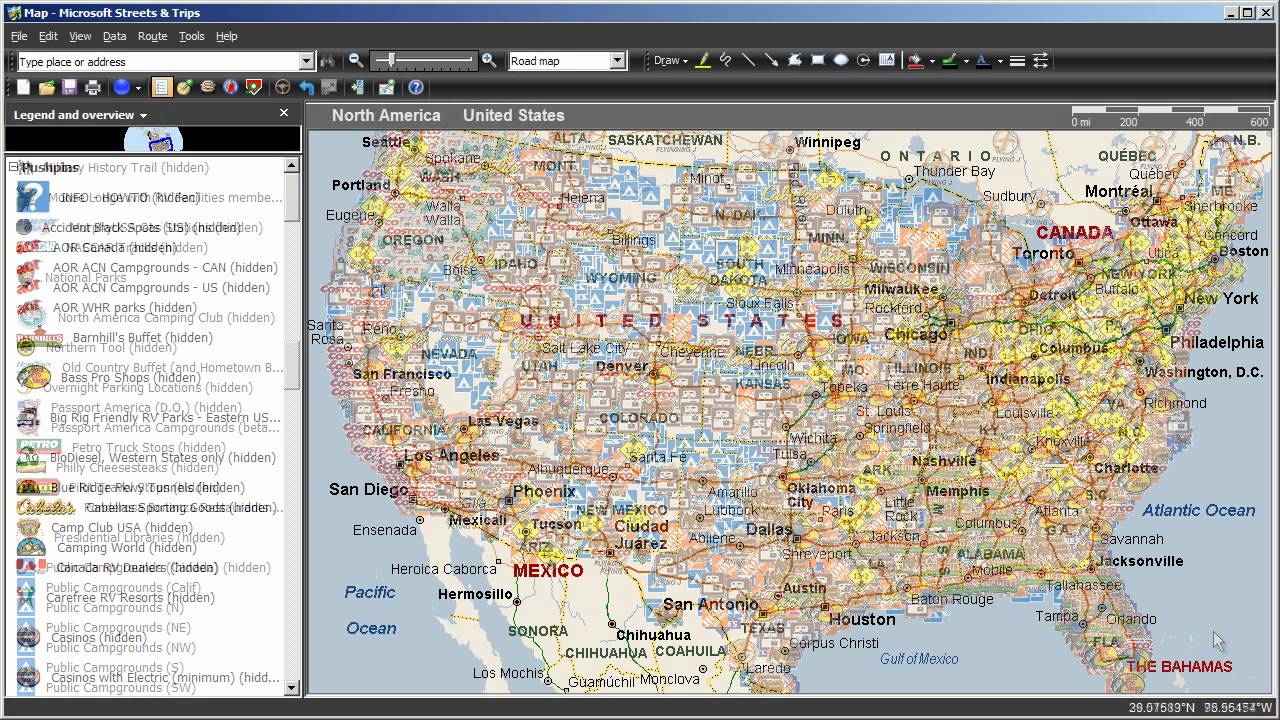
Task: Click the United States breadcrumb link
Action: [513, 115]
